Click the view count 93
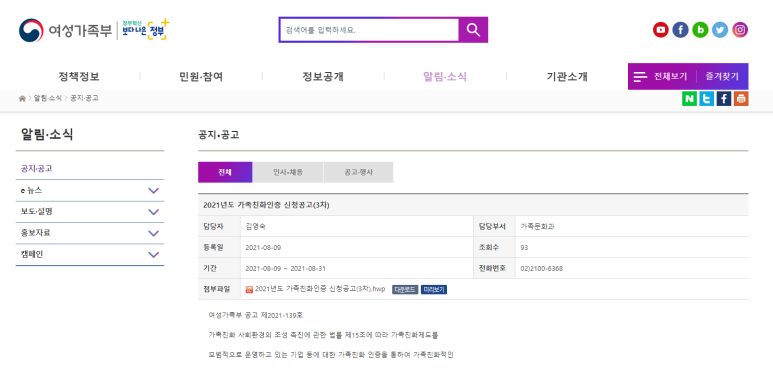 525,248
